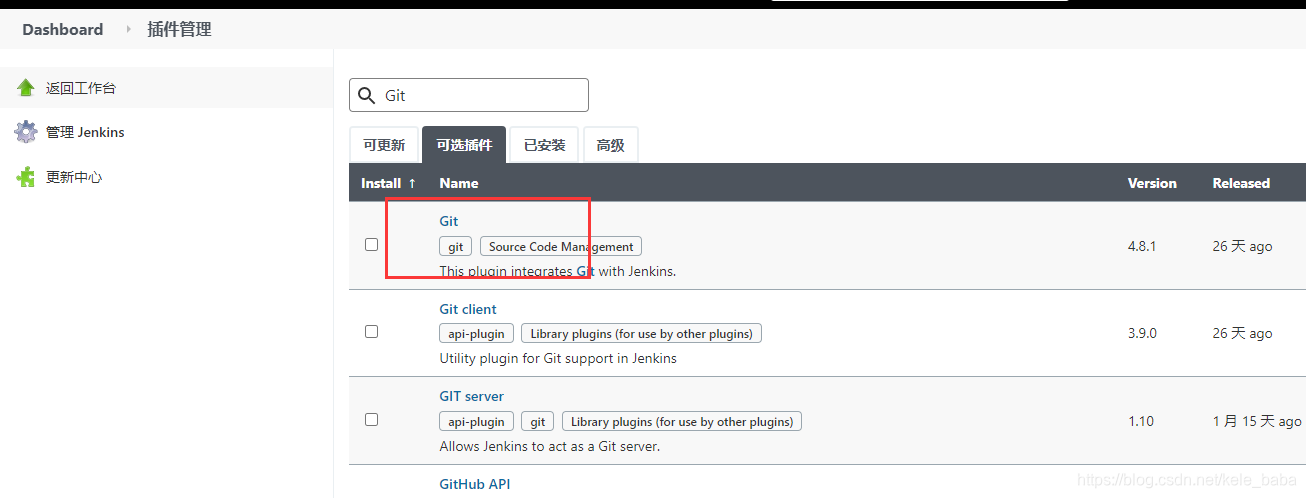This screenshot has width=1306, height=498.
Task: Click the magnifier icon in search box
Action: pos(367,95)
